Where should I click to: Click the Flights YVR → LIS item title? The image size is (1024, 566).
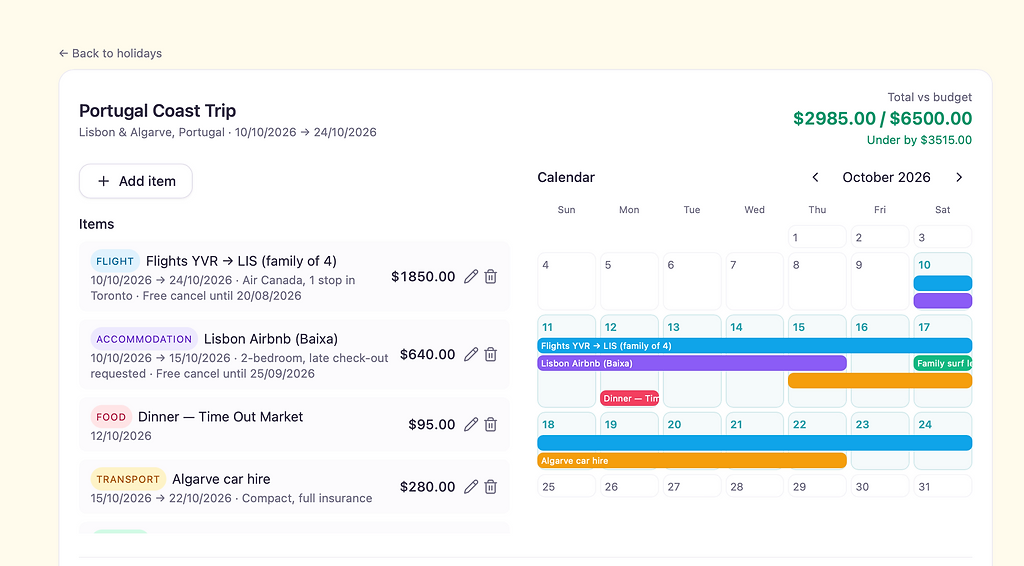pyautogui.click(x=242, y=261)
